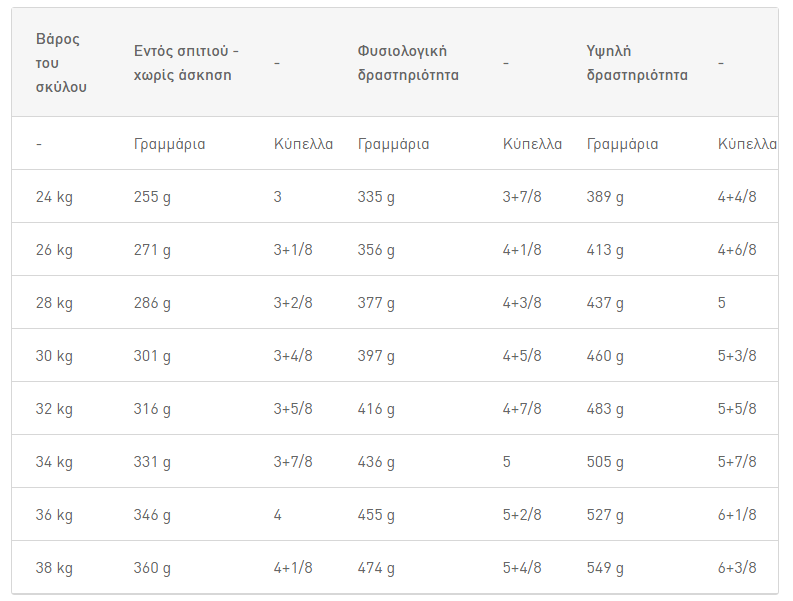Select the 24 kg weight cell
793x601 pixels.
point(54,197)
